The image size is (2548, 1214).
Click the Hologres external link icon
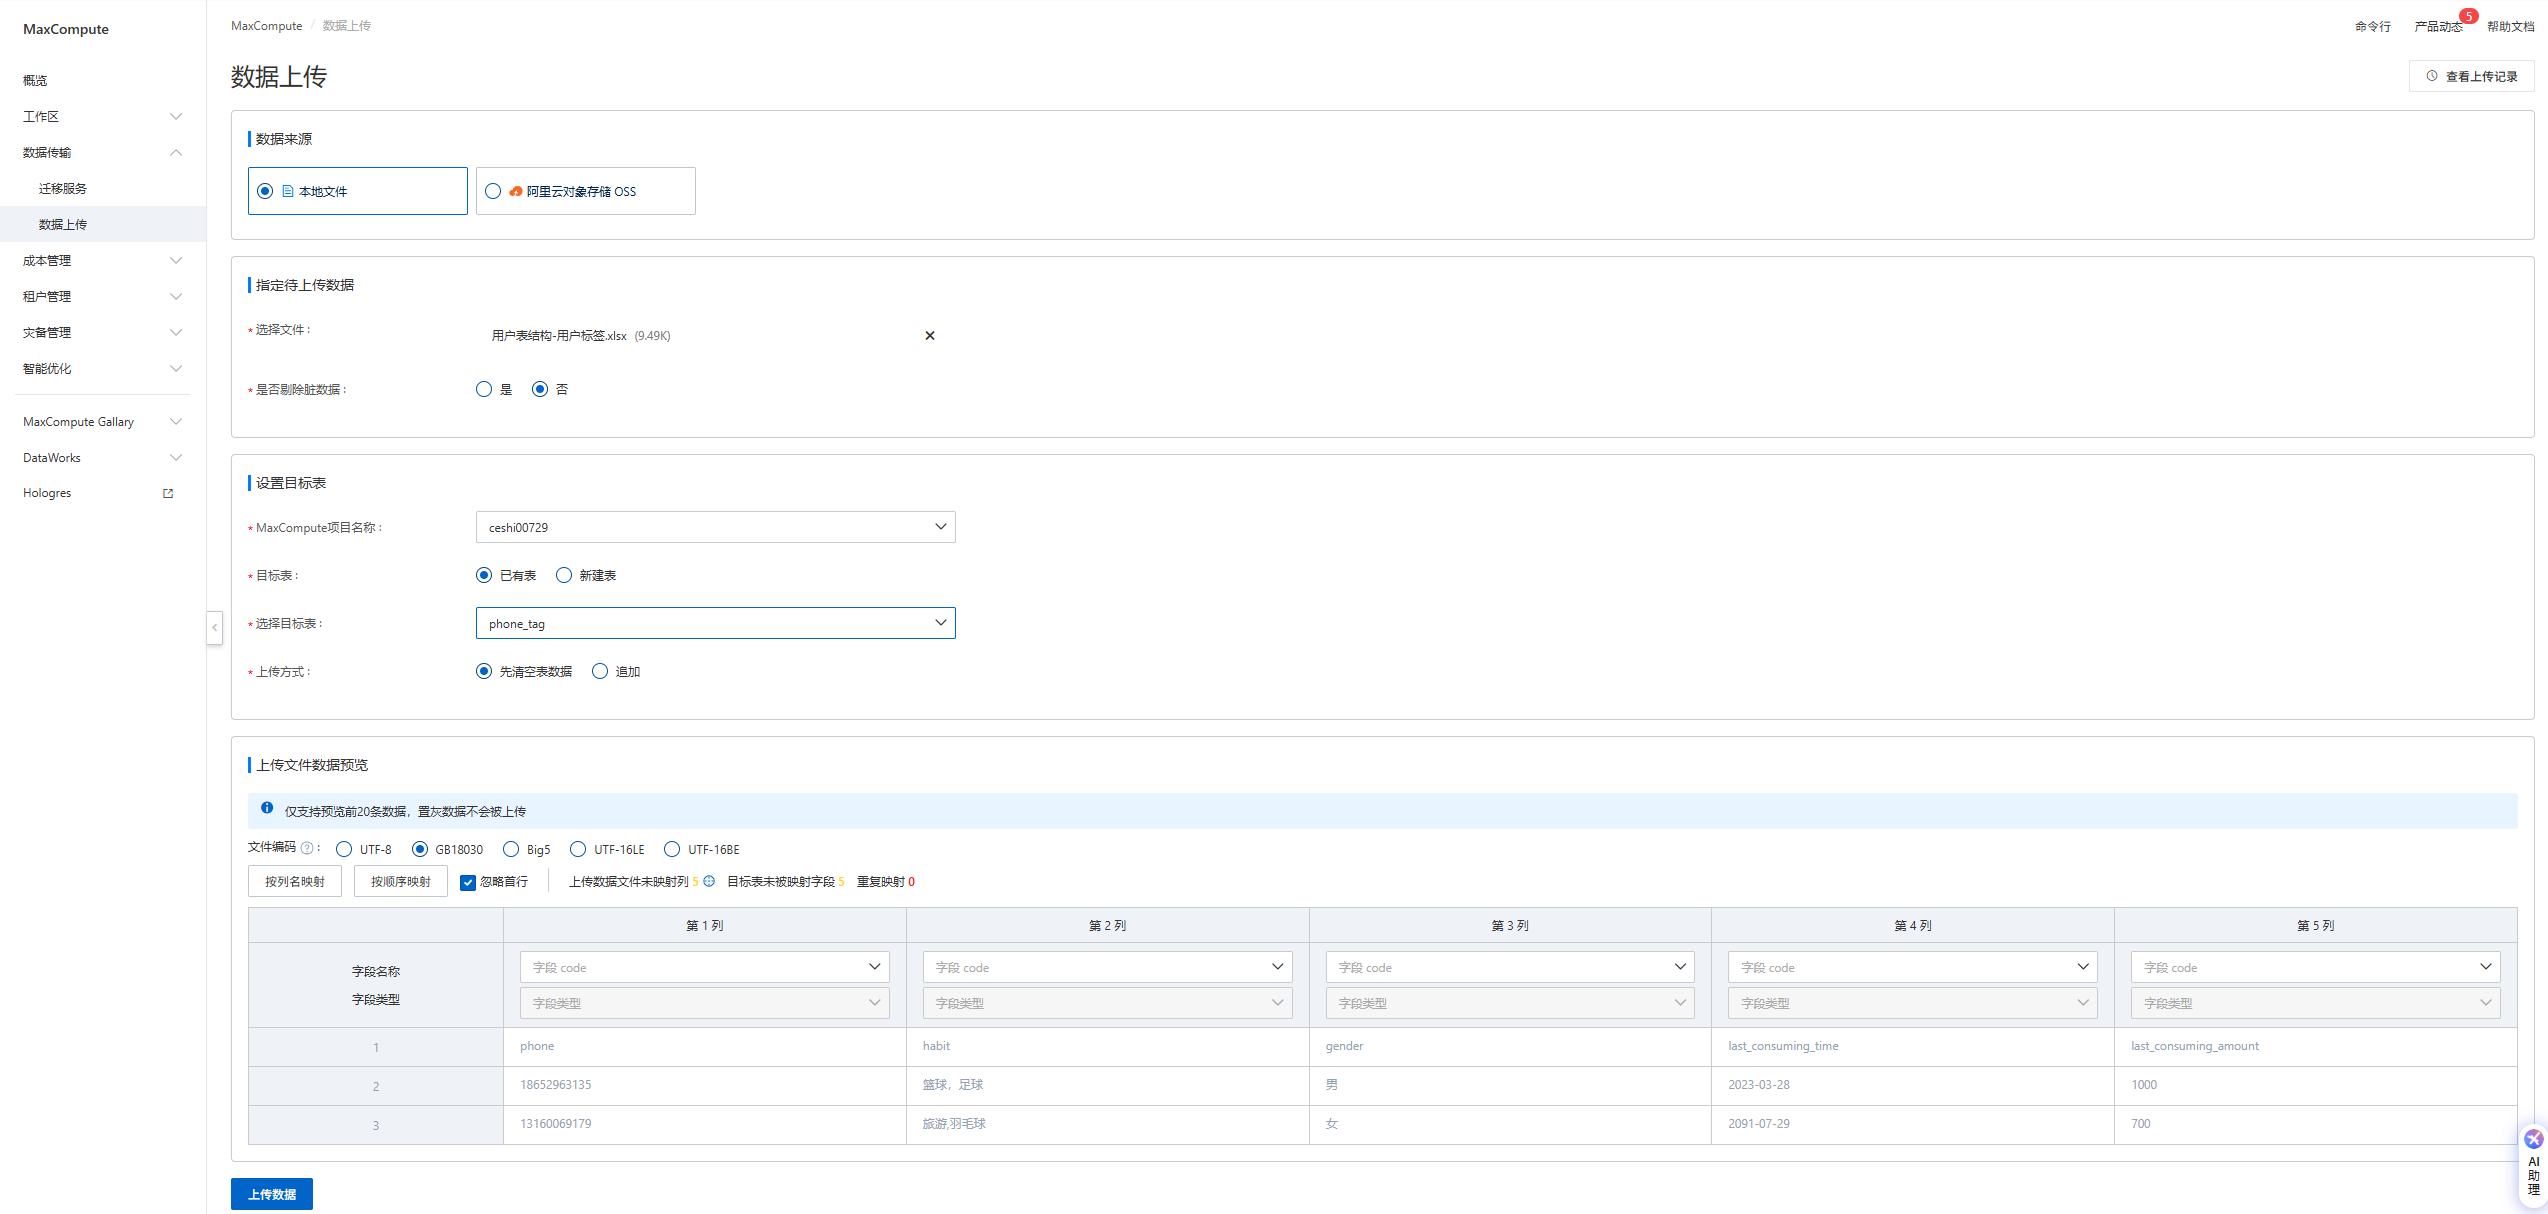point(168,493)
